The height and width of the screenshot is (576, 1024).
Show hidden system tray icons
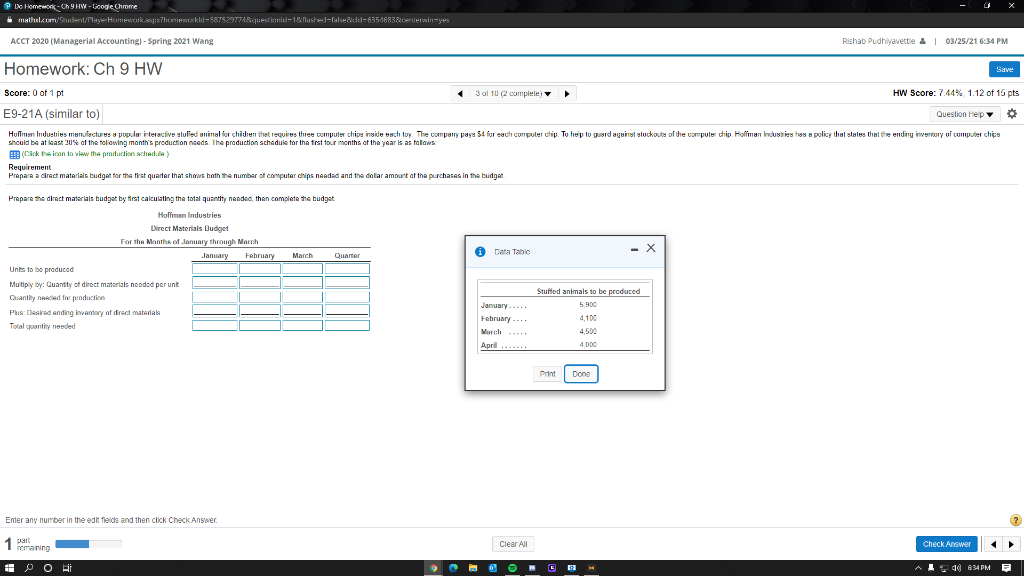coord(918,568)
